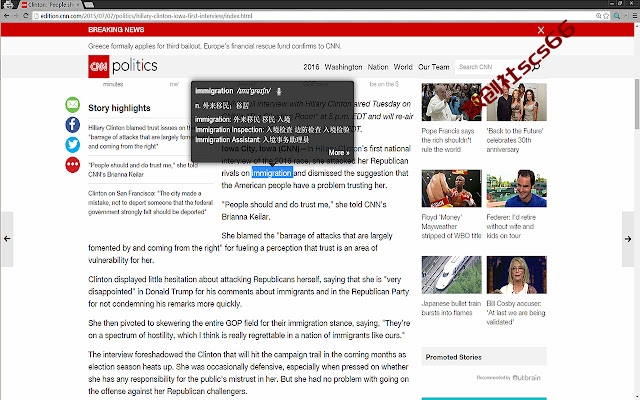Play pronunciation of immigration in popup
This screenshot has width=640, height=400.
tap(279, 91)
